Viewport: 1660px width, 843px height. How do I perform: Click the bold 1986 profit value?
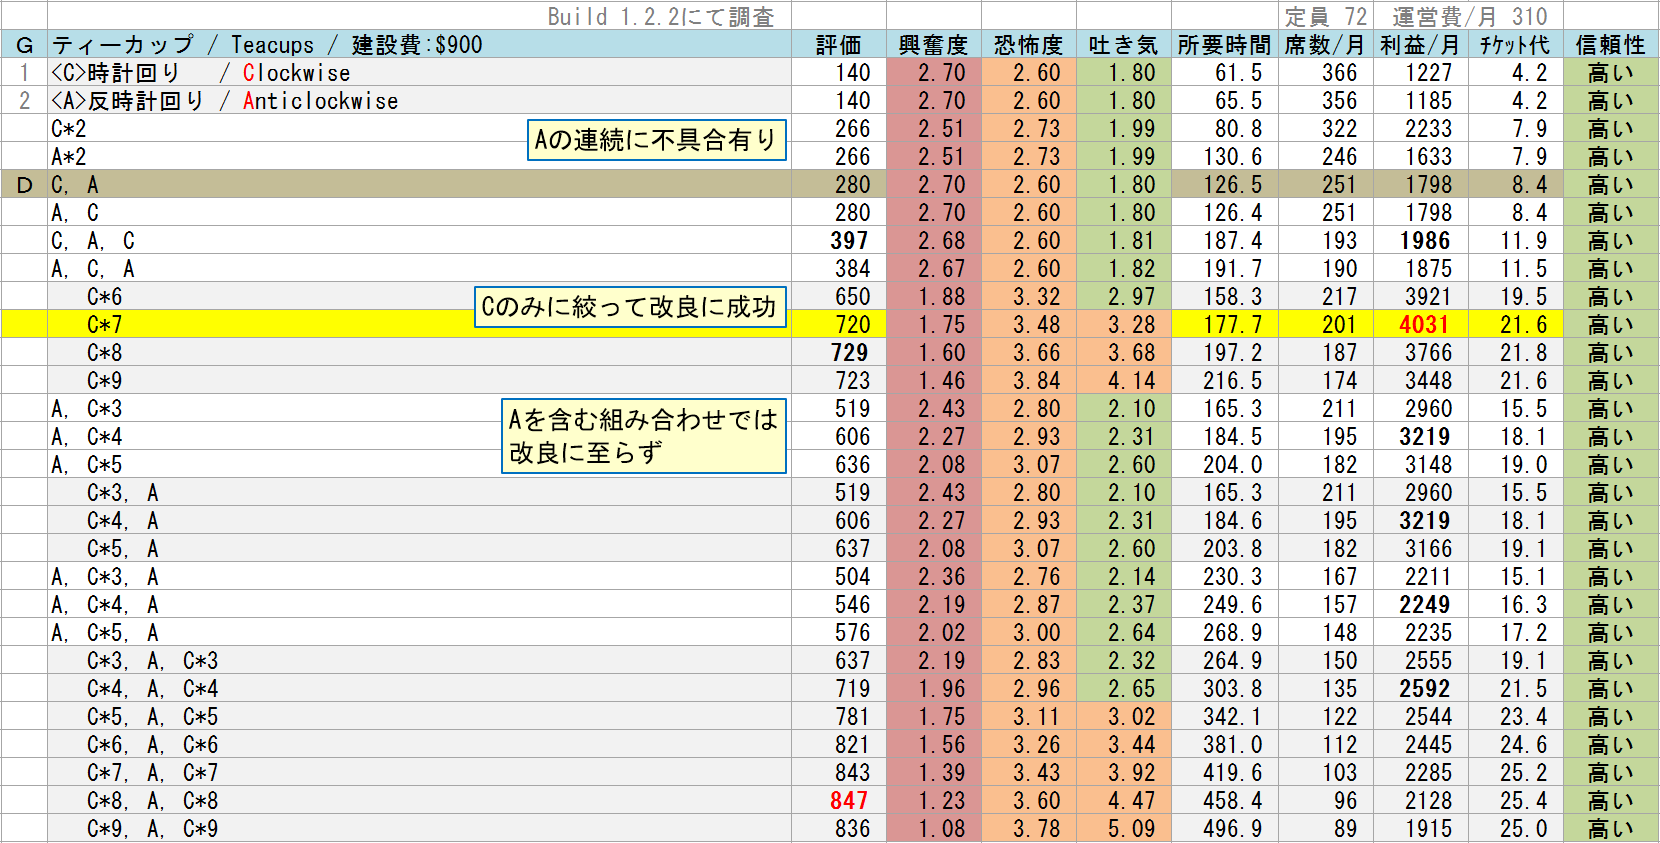click(x=1424, y=241)
